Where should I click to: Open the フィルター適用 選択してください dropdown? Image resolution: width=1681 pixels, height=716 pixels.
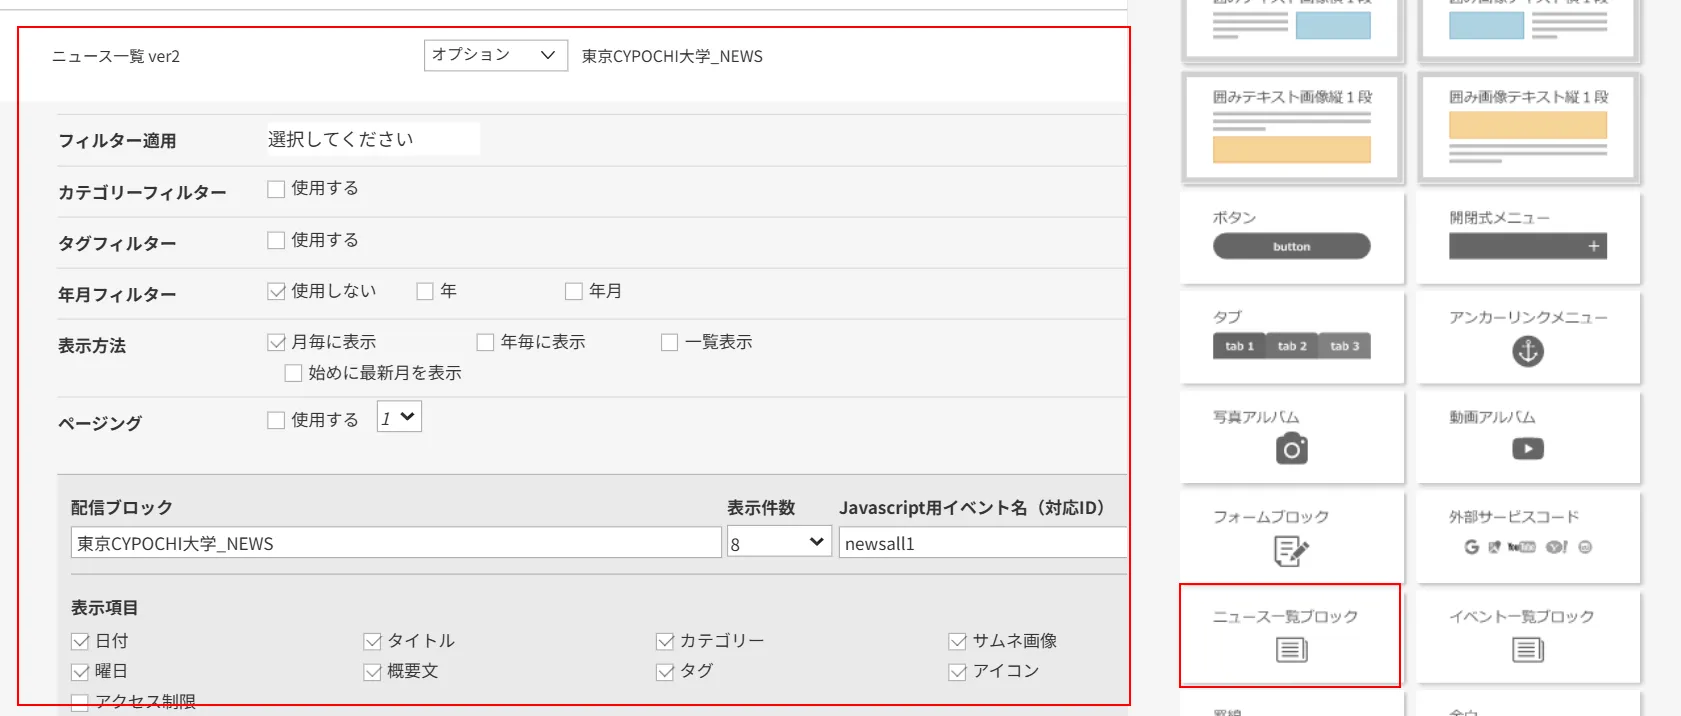(373, 139)
